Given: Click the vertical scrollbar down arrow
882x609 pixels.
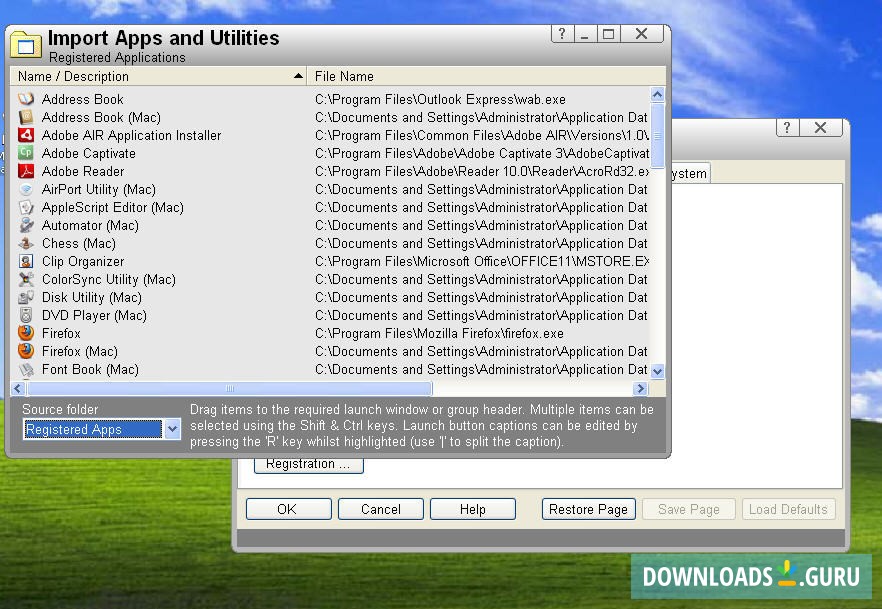Looking at the screenshot, I should point(658,370).
